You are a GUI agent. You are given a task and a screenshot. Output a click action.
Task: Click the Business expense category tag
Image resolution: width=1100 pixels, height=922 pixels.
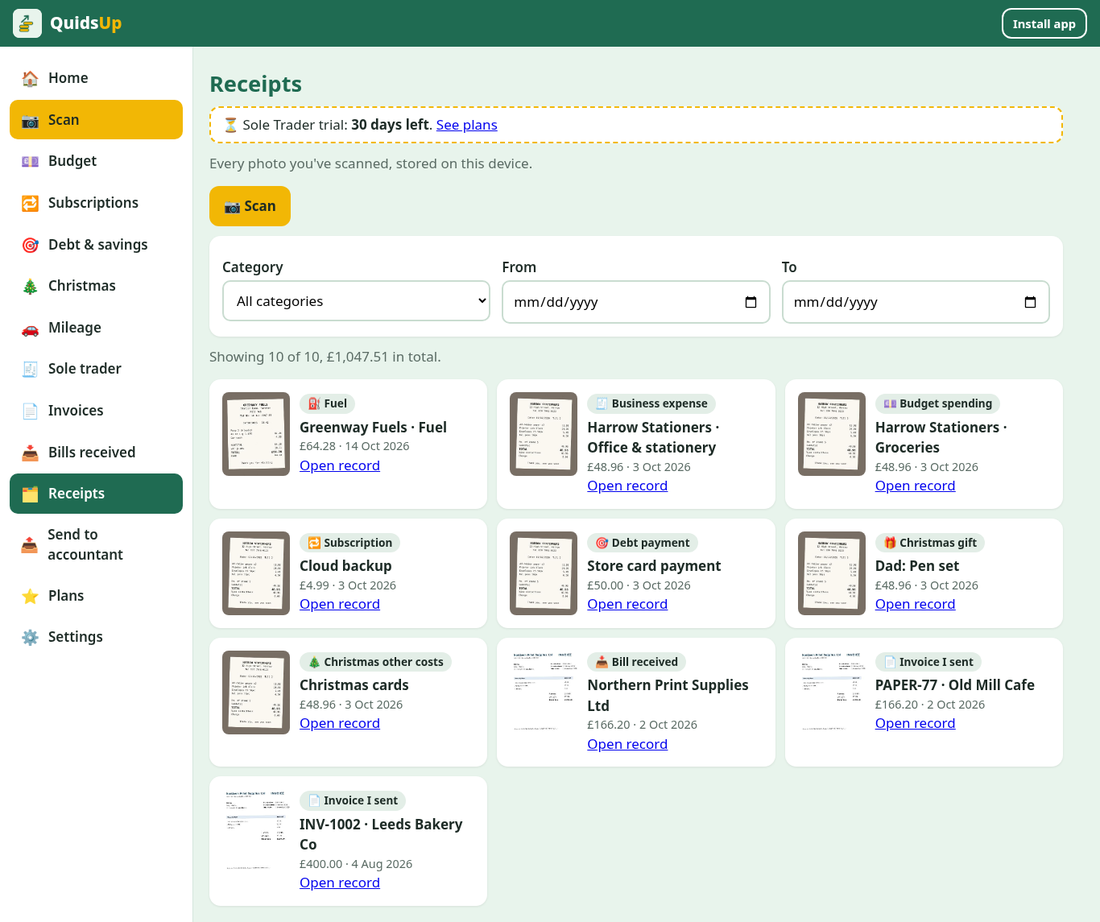[652, 403]
